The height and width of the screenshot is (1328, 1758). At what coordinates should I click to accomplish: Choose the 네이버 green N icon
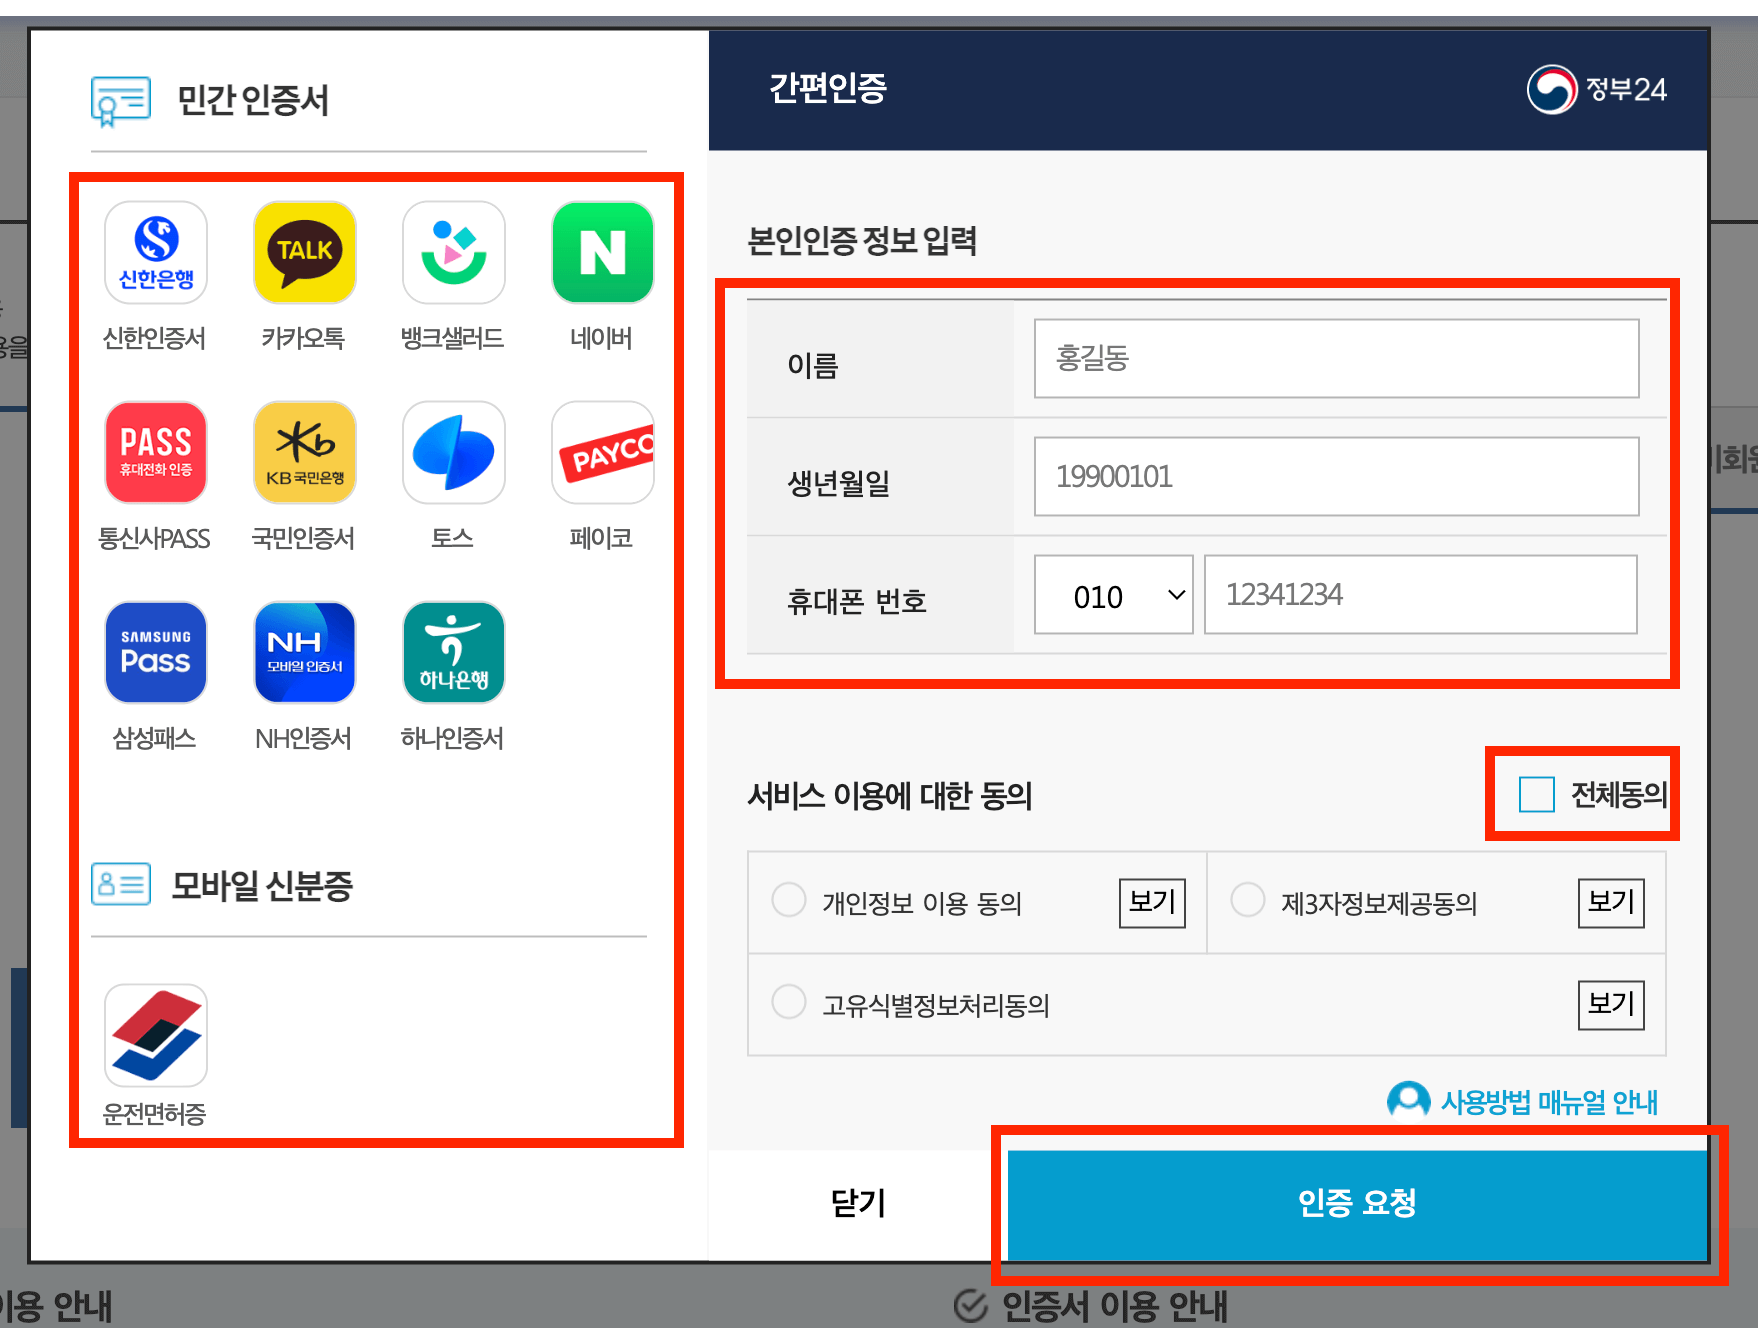[x=602, y=252]
